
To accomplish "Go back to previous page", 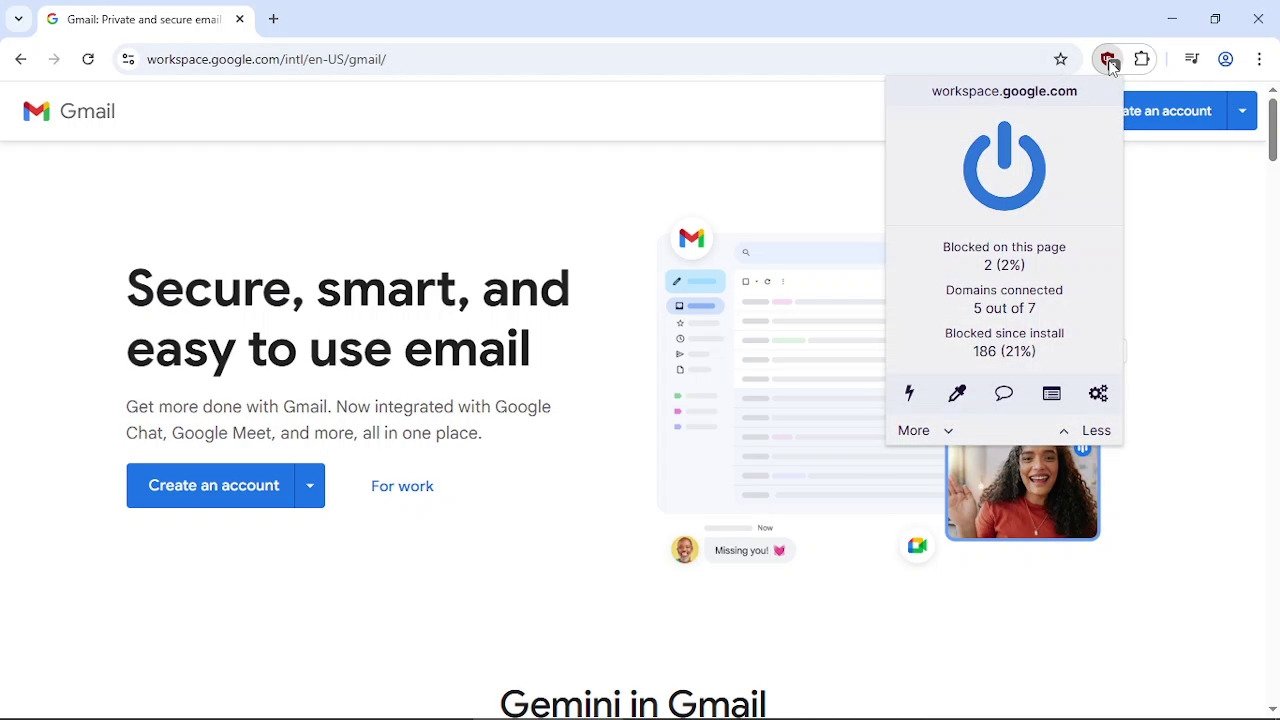I will [21, 59].
